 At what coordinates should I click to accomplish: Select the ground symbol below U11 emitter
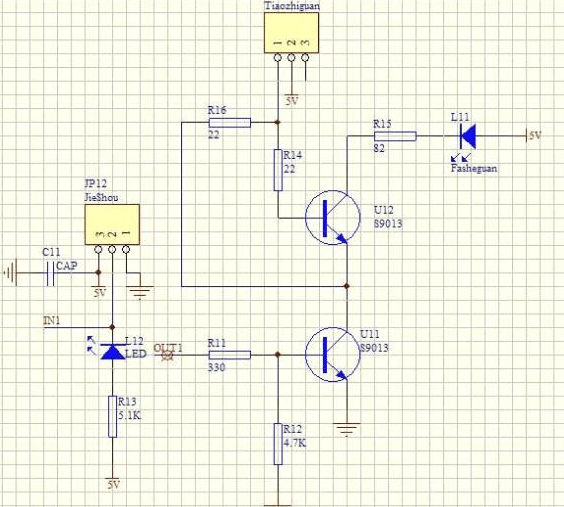point(347,430)
